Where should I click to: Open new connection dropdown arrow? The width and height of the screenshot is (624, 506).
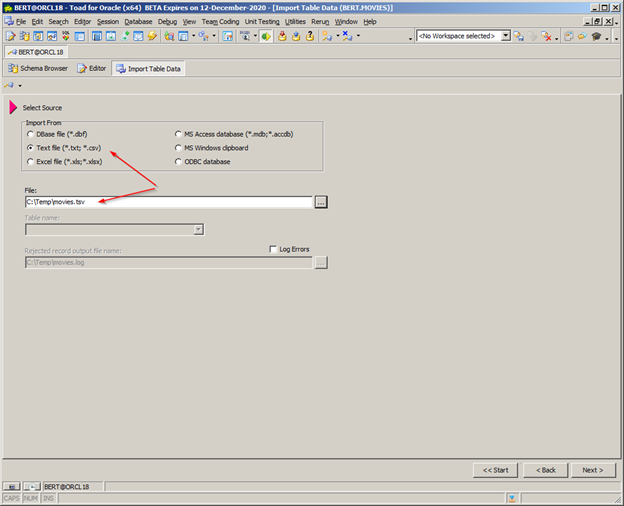pos(337,36)
